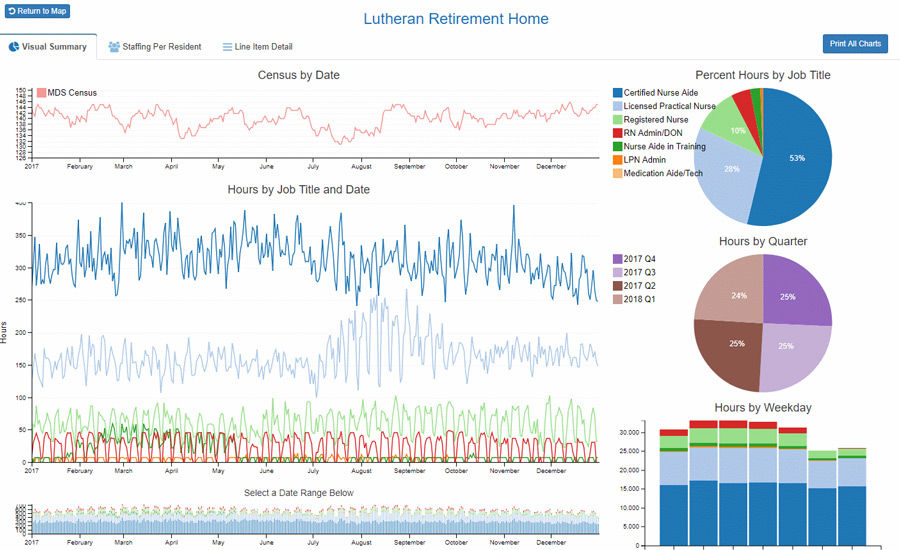Image resolution: width=900 pixels, height=550 pixels.
Task: Click the MDS Census legend color swatch
Action: tap(41, 92)
